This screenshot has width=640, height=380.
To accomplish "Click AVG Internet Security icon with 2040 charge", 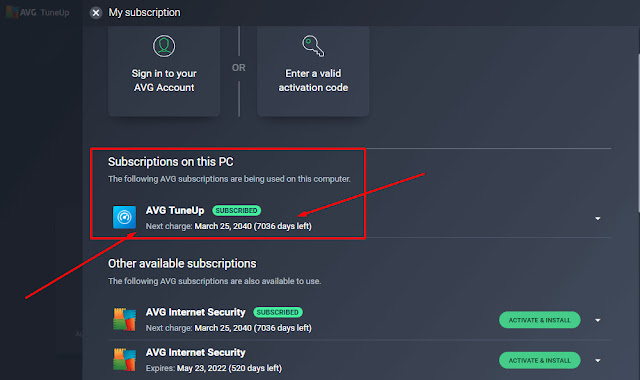I will 124,319.
